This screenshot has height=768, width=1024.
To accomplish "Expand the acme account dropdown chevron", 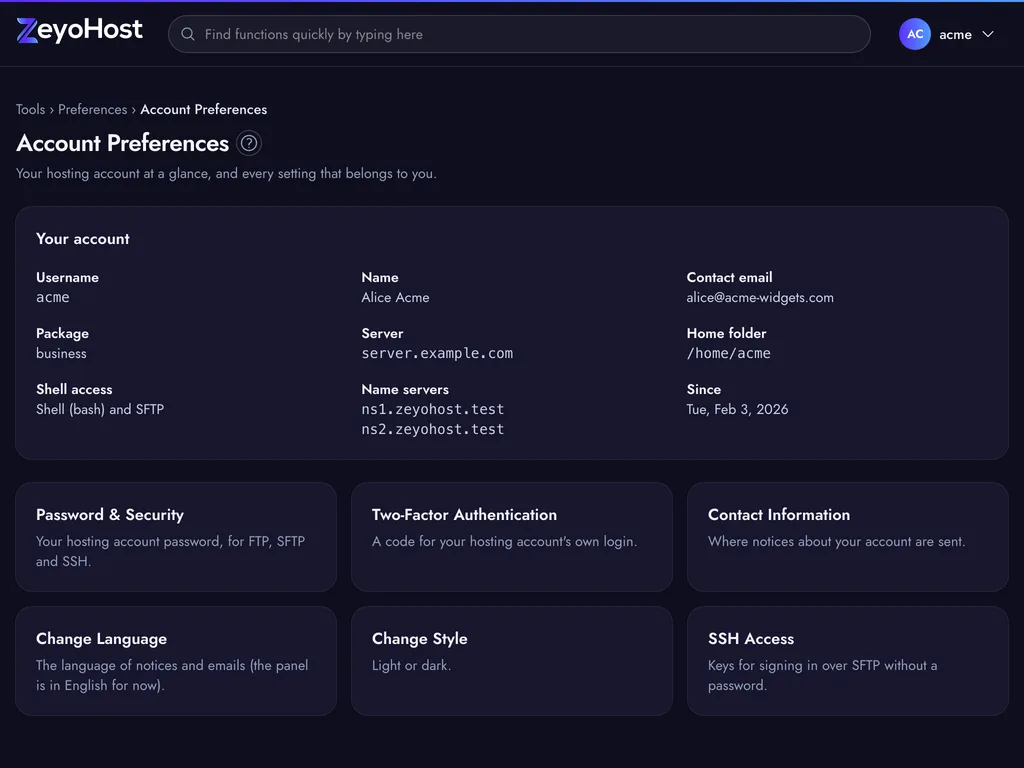I will [988, 34].
